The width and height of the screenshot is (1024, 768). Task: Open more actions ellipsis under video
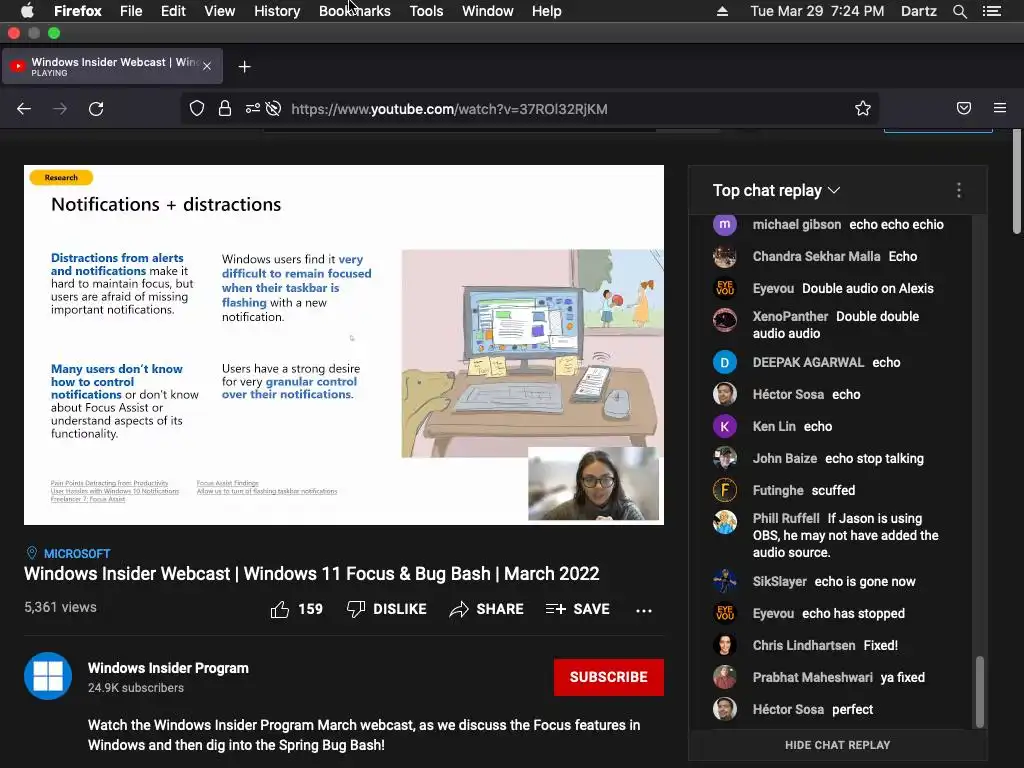click(x=644, y=611)
